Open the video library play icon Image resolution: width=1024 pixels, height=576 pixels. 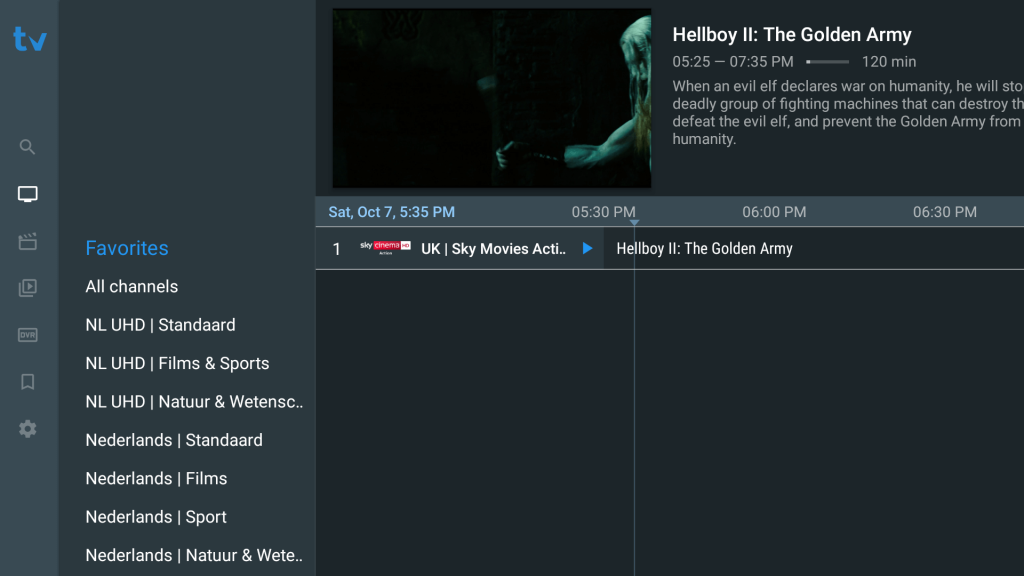[x=28, y=288]
